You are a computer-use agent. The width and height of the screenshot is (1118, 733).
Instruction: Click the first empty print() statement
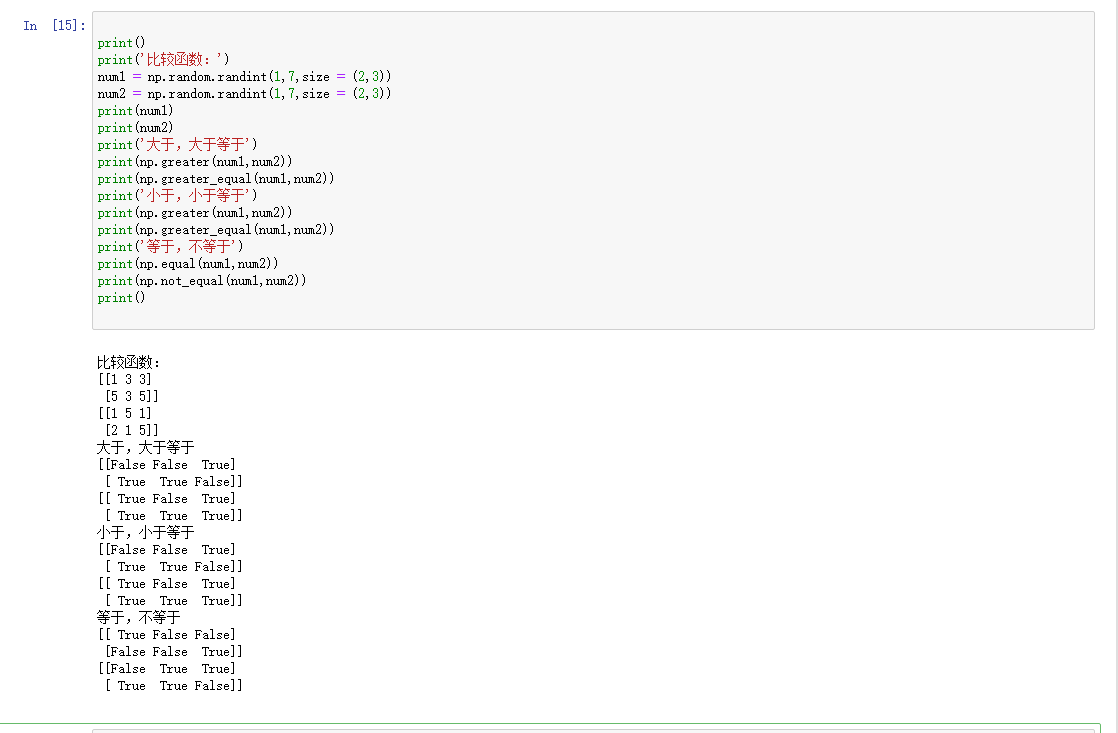click(x=119, y=42)
